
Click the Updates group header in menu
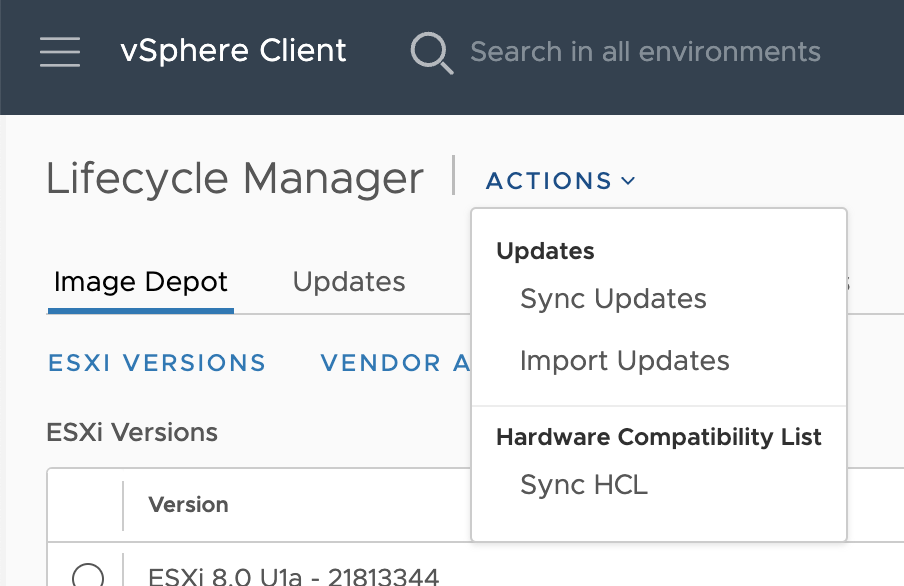pos(545,251)
